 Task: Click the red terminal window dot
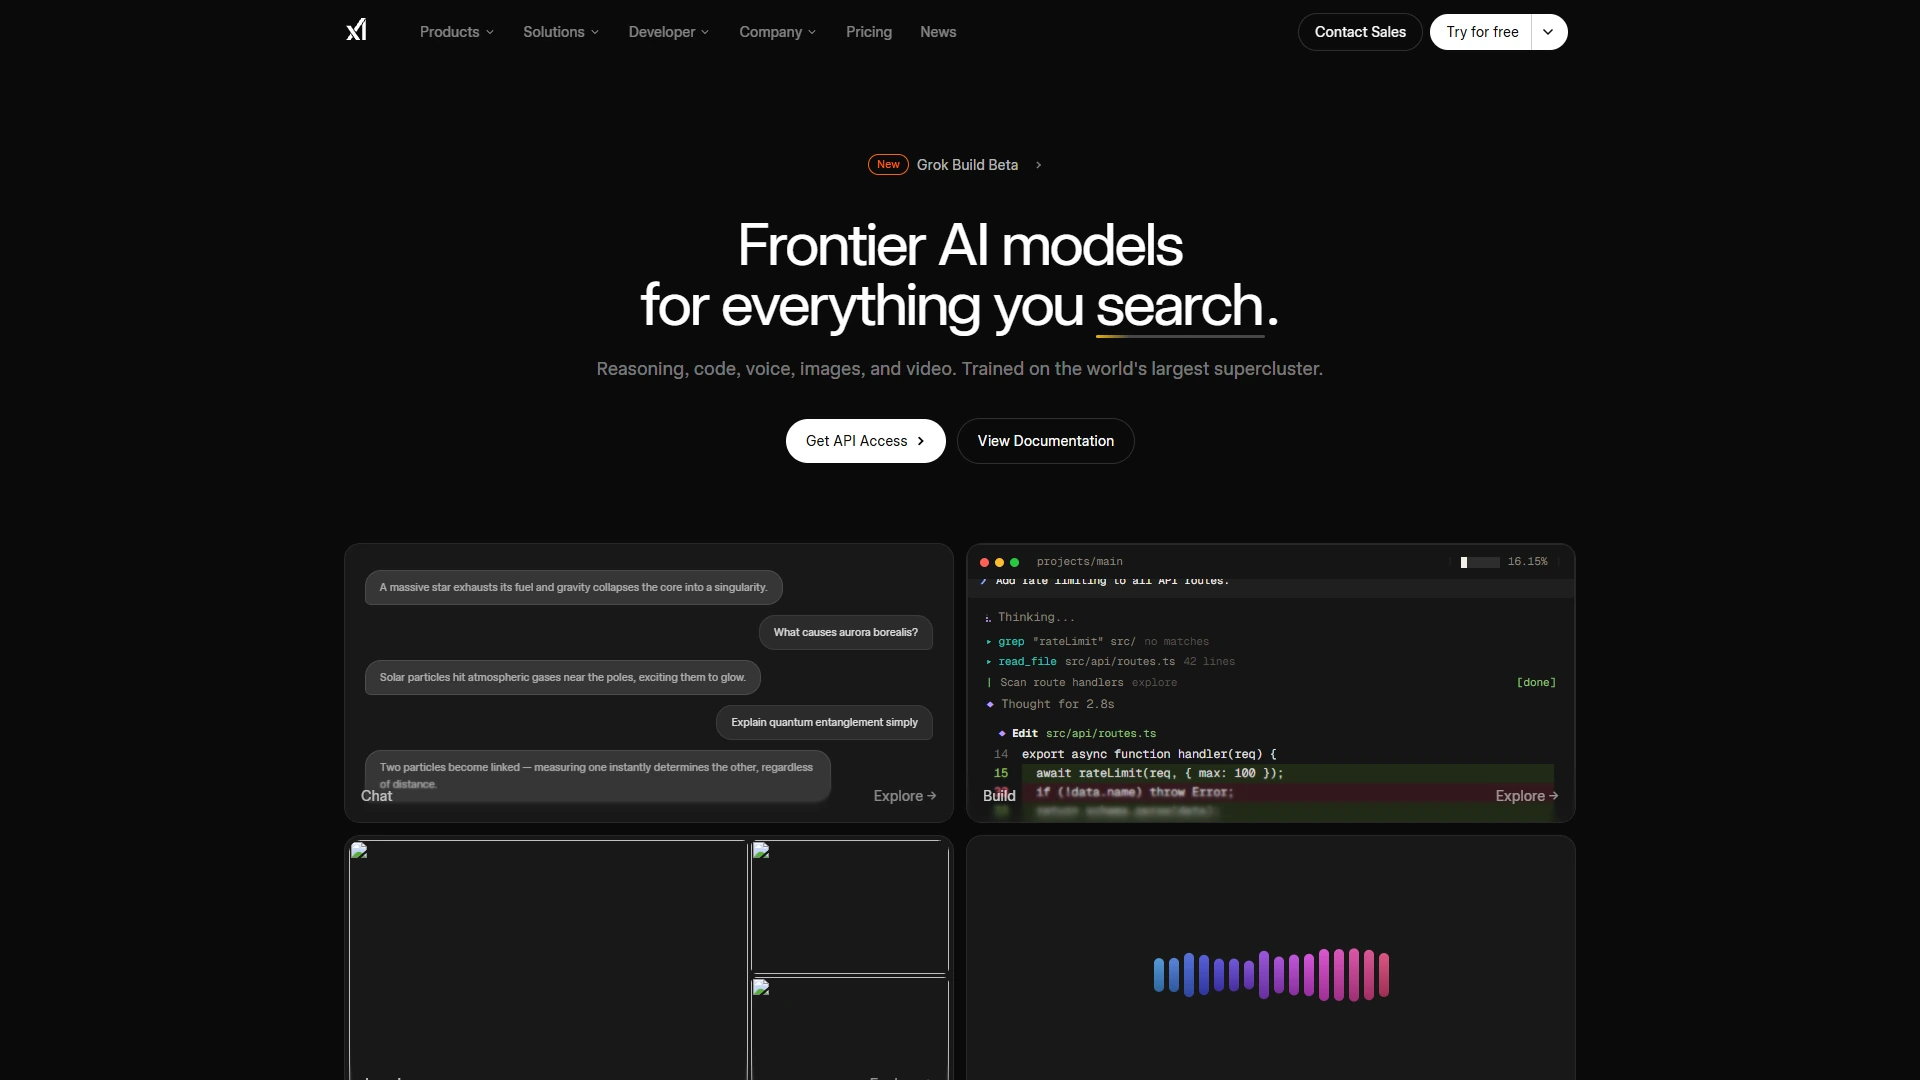(x=984, y=562)
